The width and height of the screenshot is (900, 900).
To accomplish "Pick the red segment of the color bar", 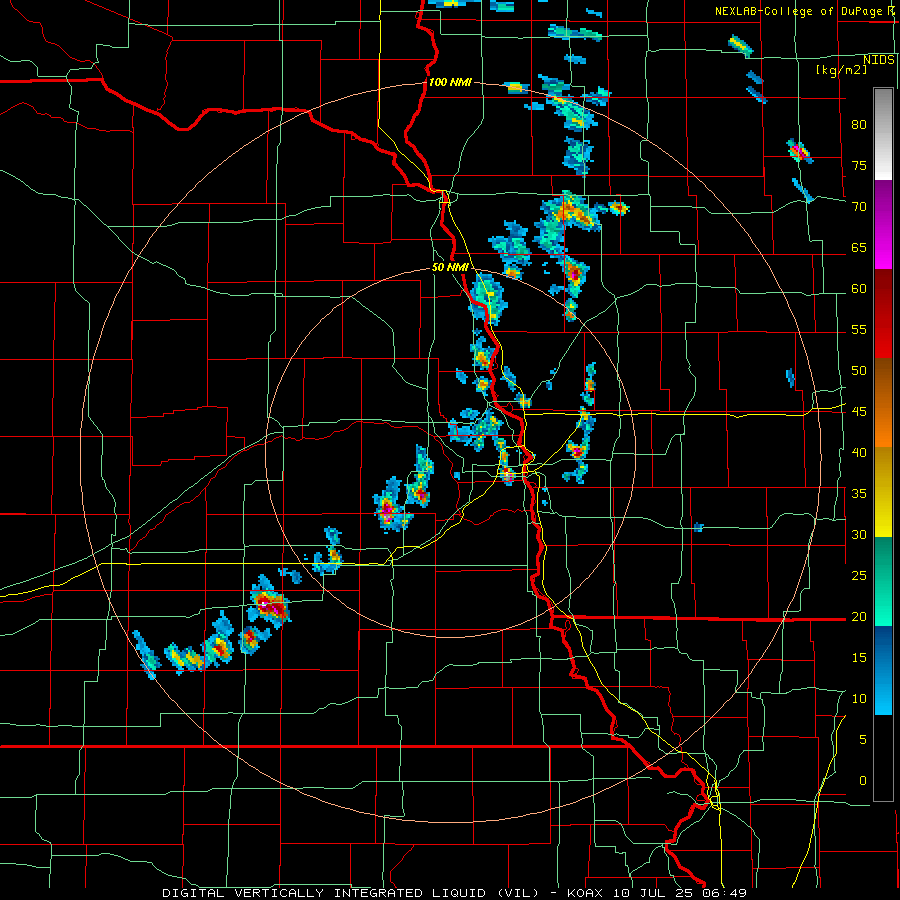I will click(x=883, y=314).
